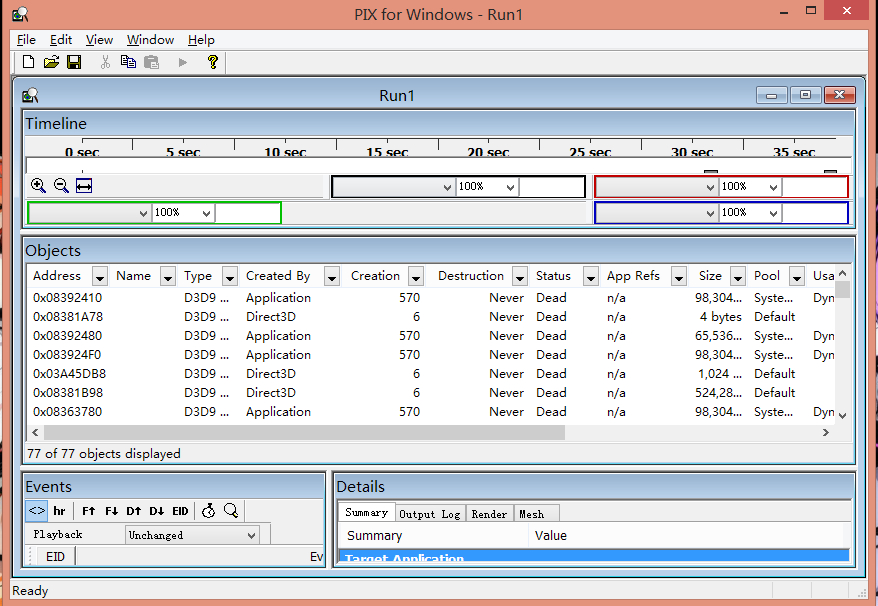This screenshot has height=606, width=878.
Task: Toggle the <> button in Events toolbar
Action: click(x=37, y=511)
